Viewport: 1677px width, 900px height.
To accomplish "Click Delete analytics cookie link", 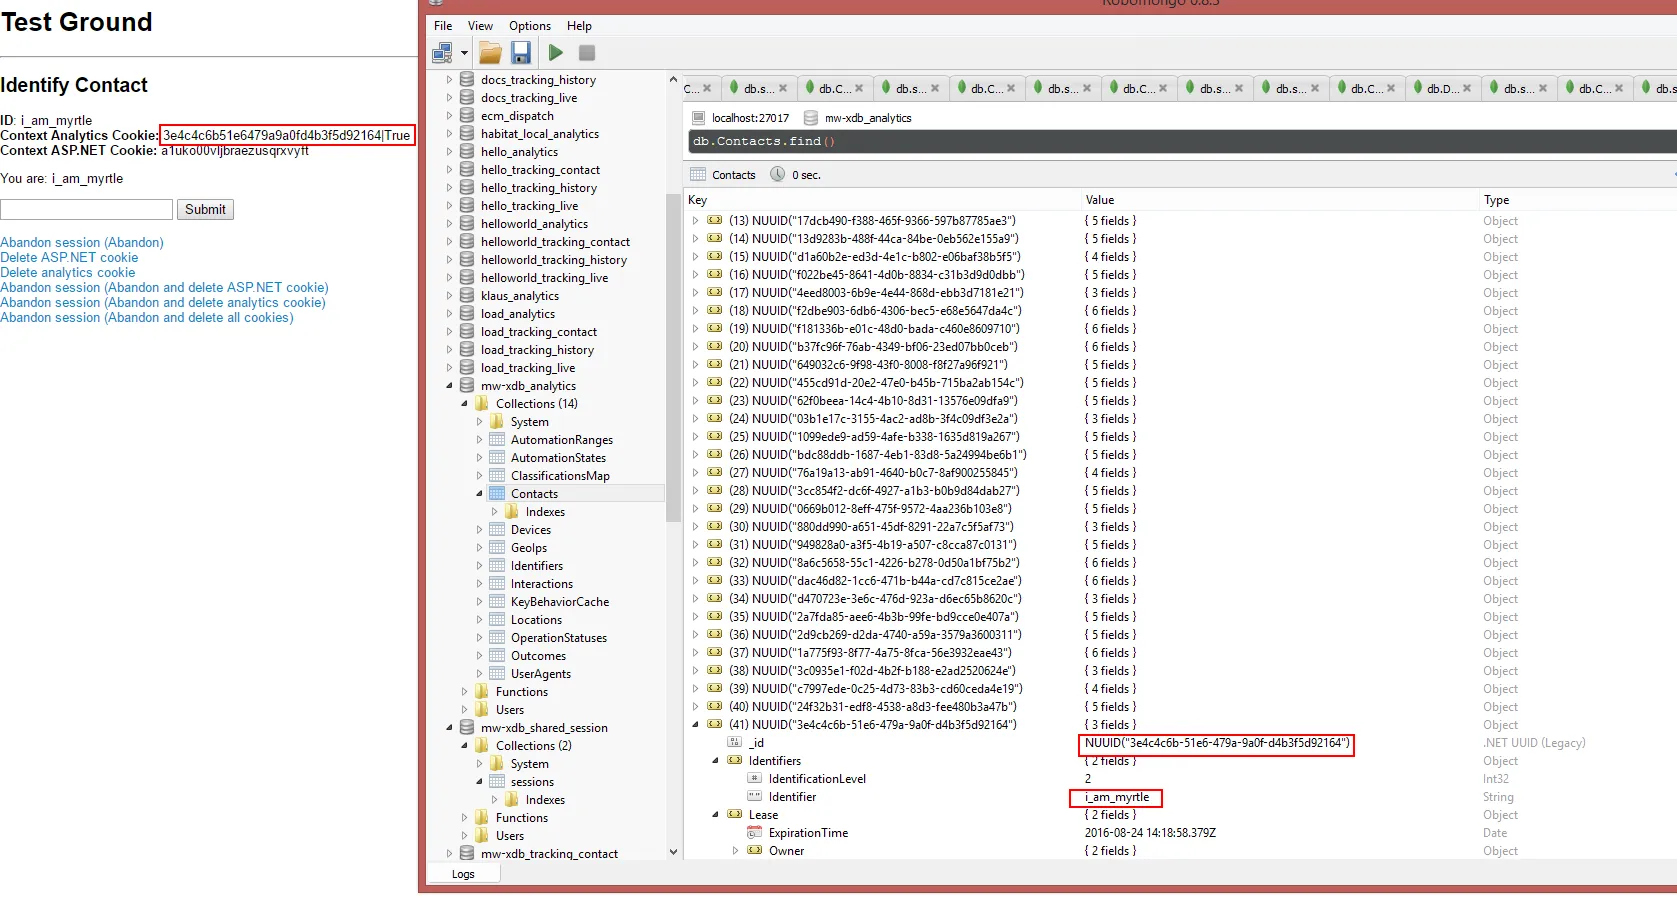I will (68, 272).
